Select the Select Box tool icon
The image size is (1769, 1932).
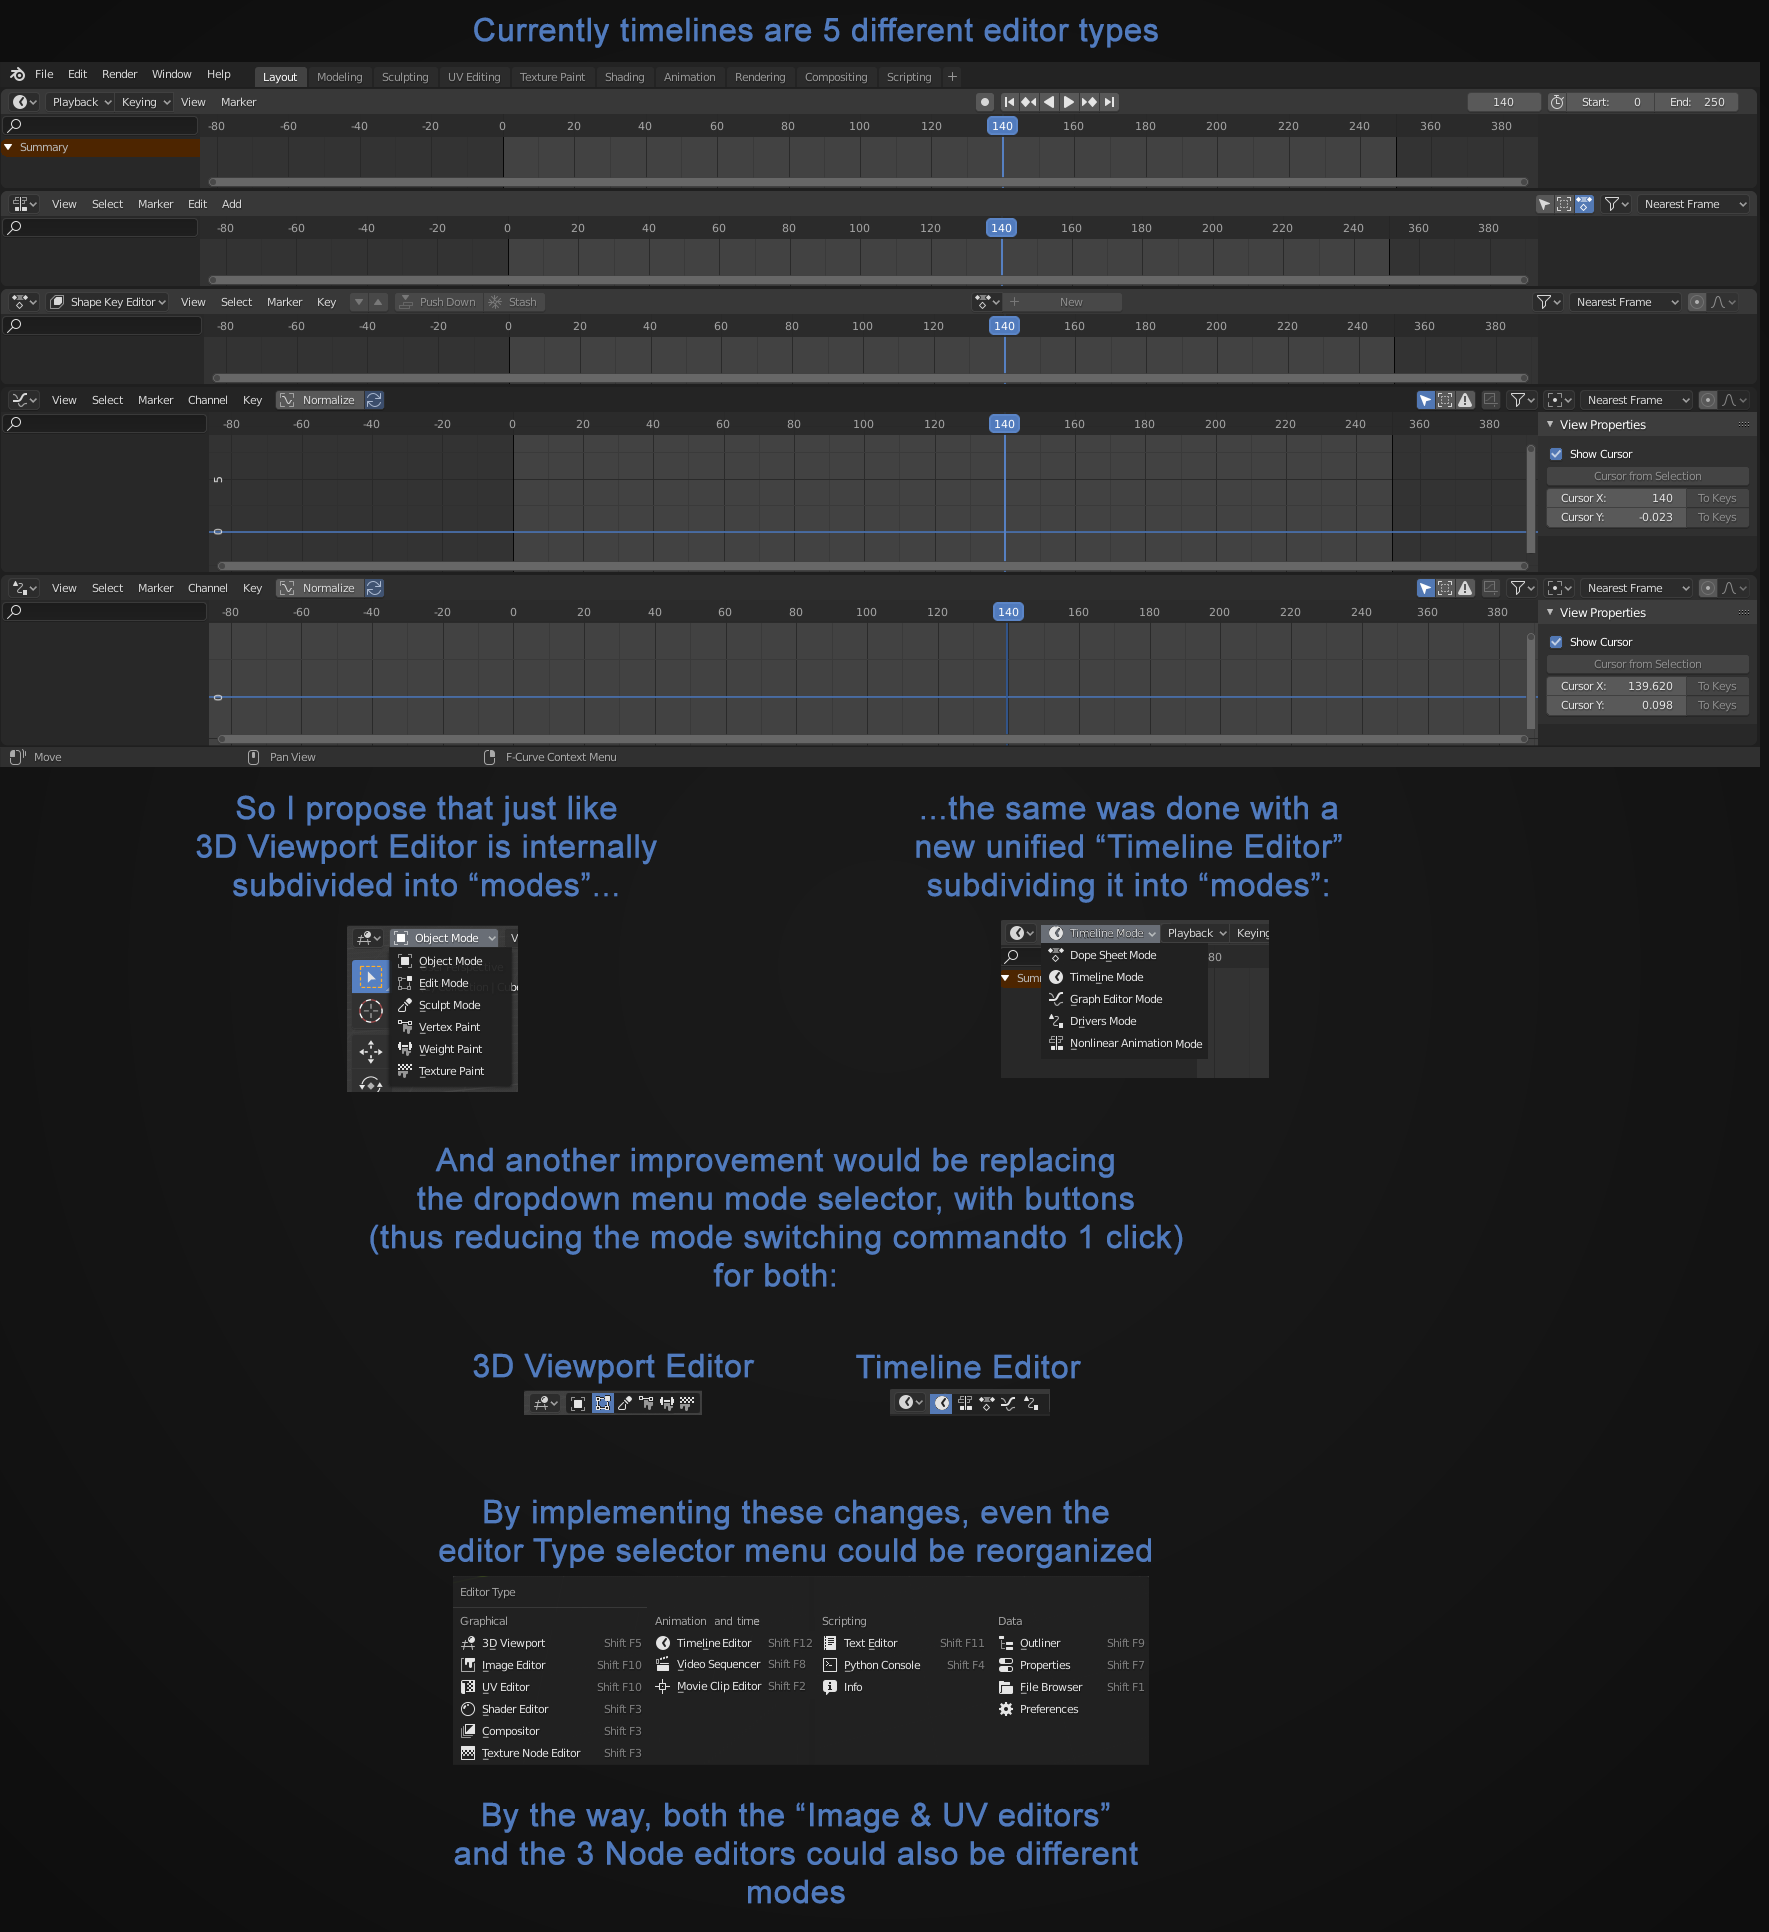point(371,977)
